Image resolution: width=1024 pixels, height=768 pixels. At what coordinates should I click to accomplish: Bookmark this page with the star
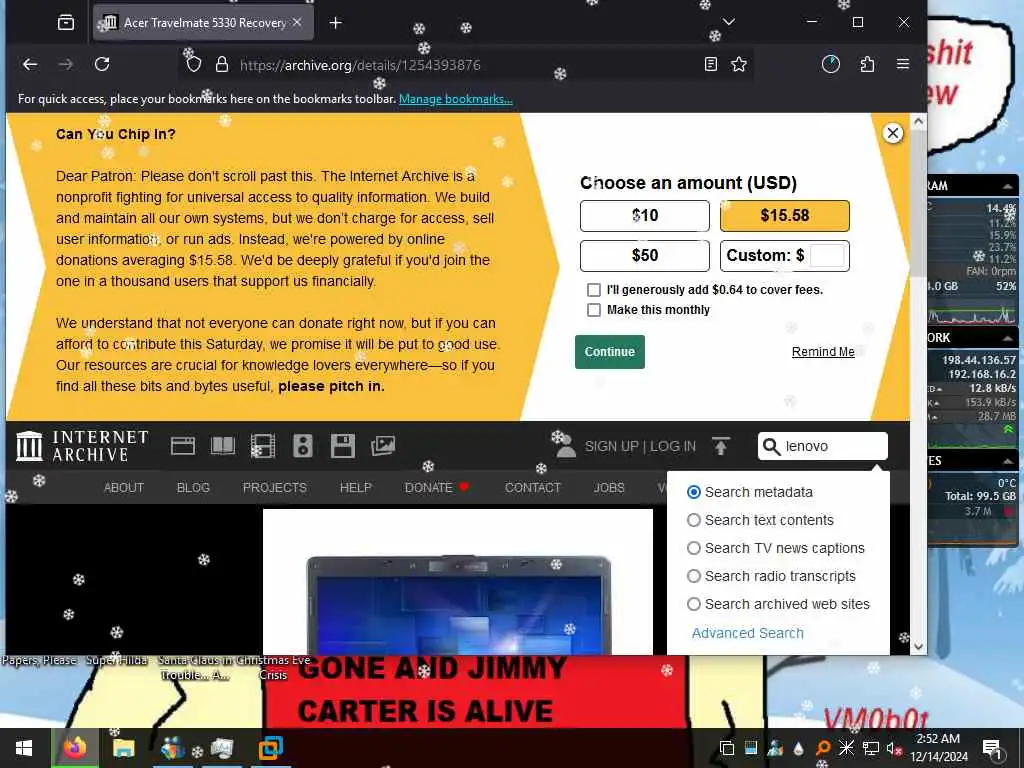(739, 64)
